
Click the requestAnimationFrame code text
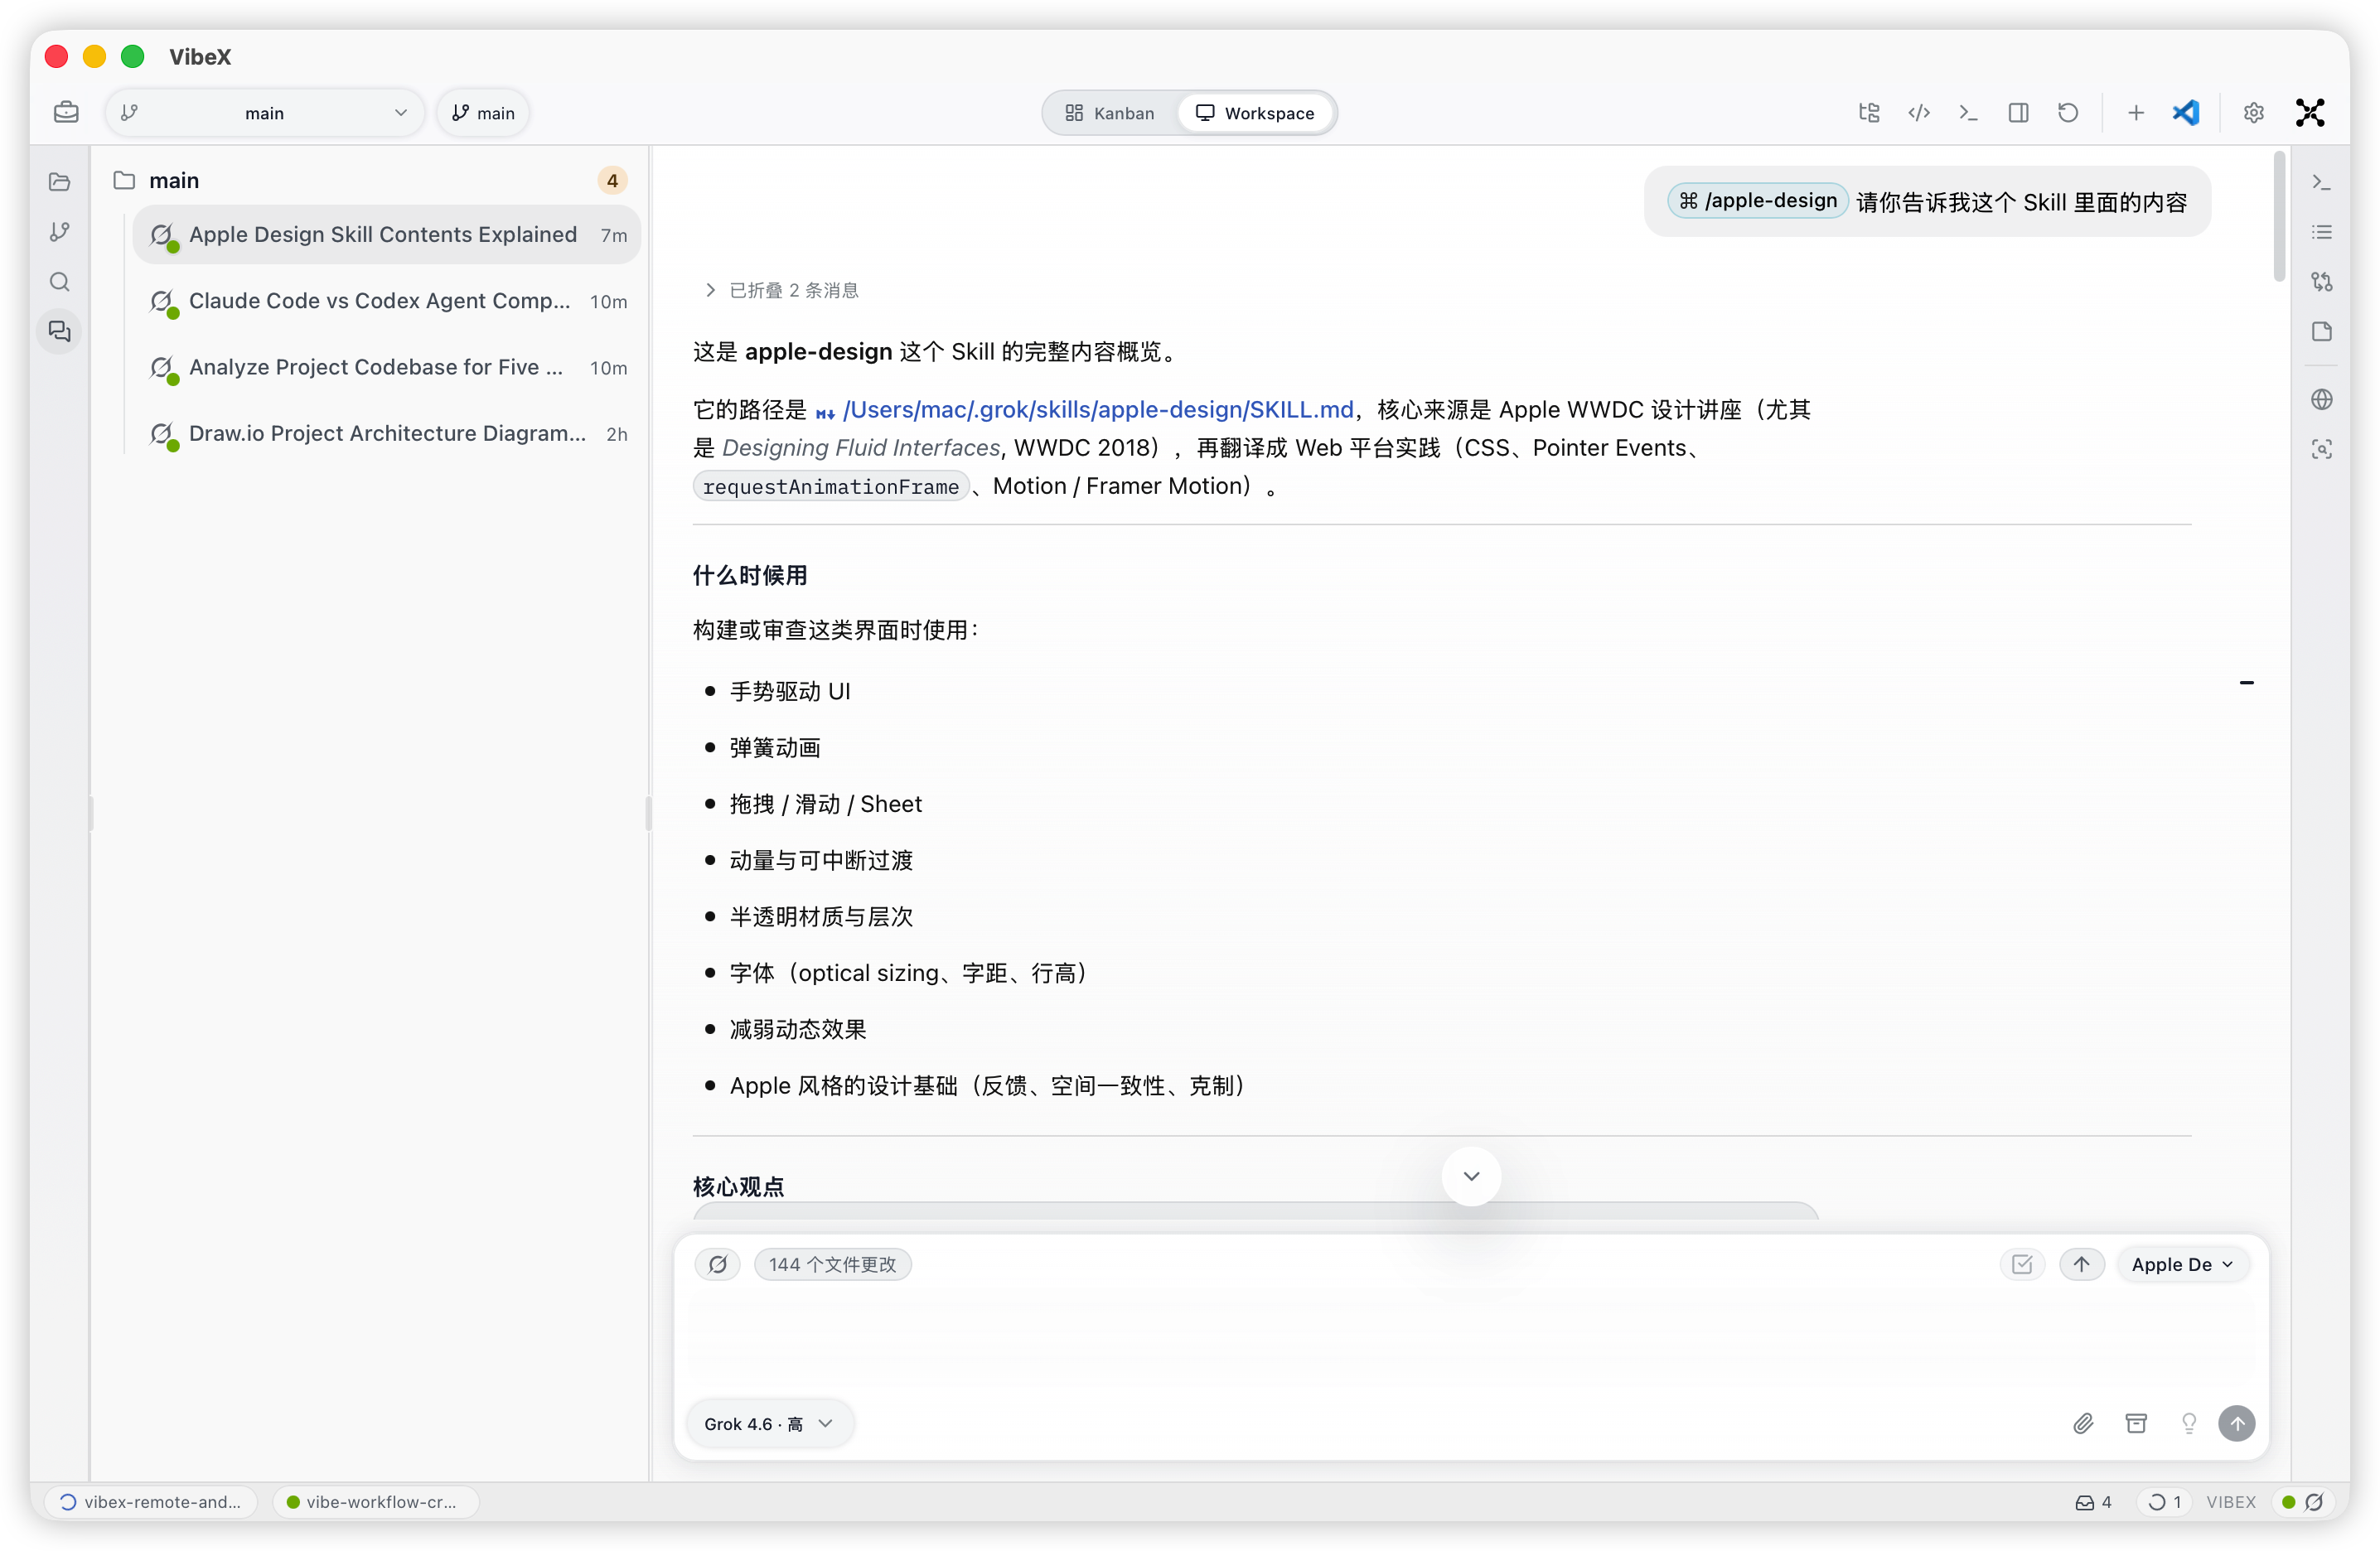pos(830,486)
